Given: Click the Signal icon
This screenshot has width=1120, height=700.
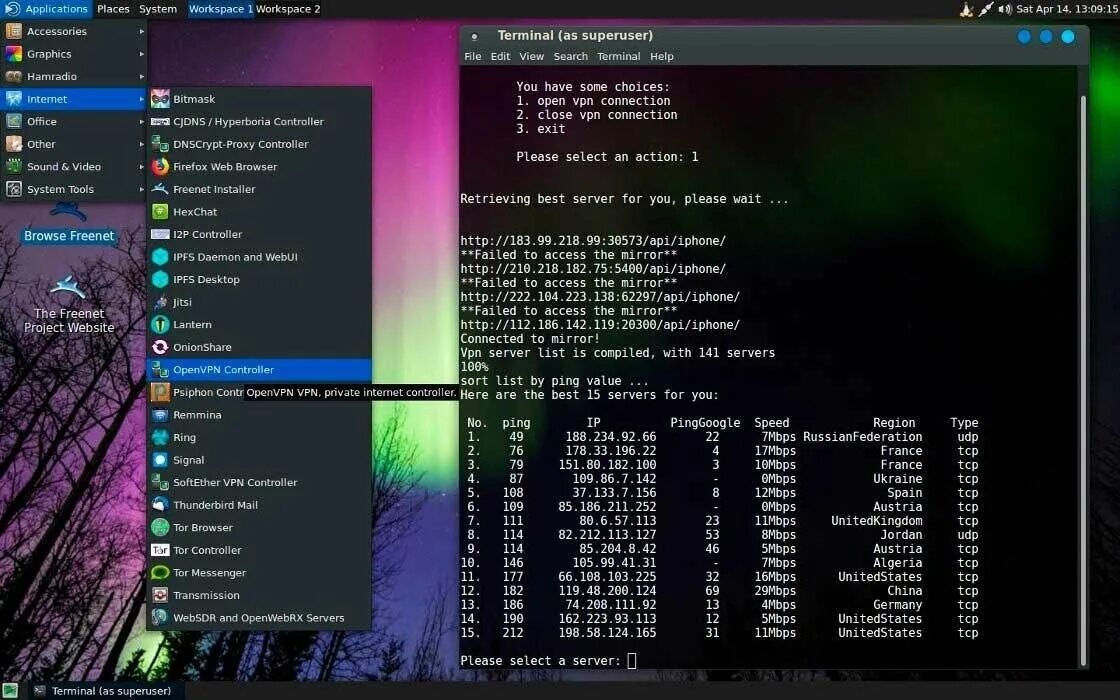Looking at the screenshot, I should (x=160, y=460).
